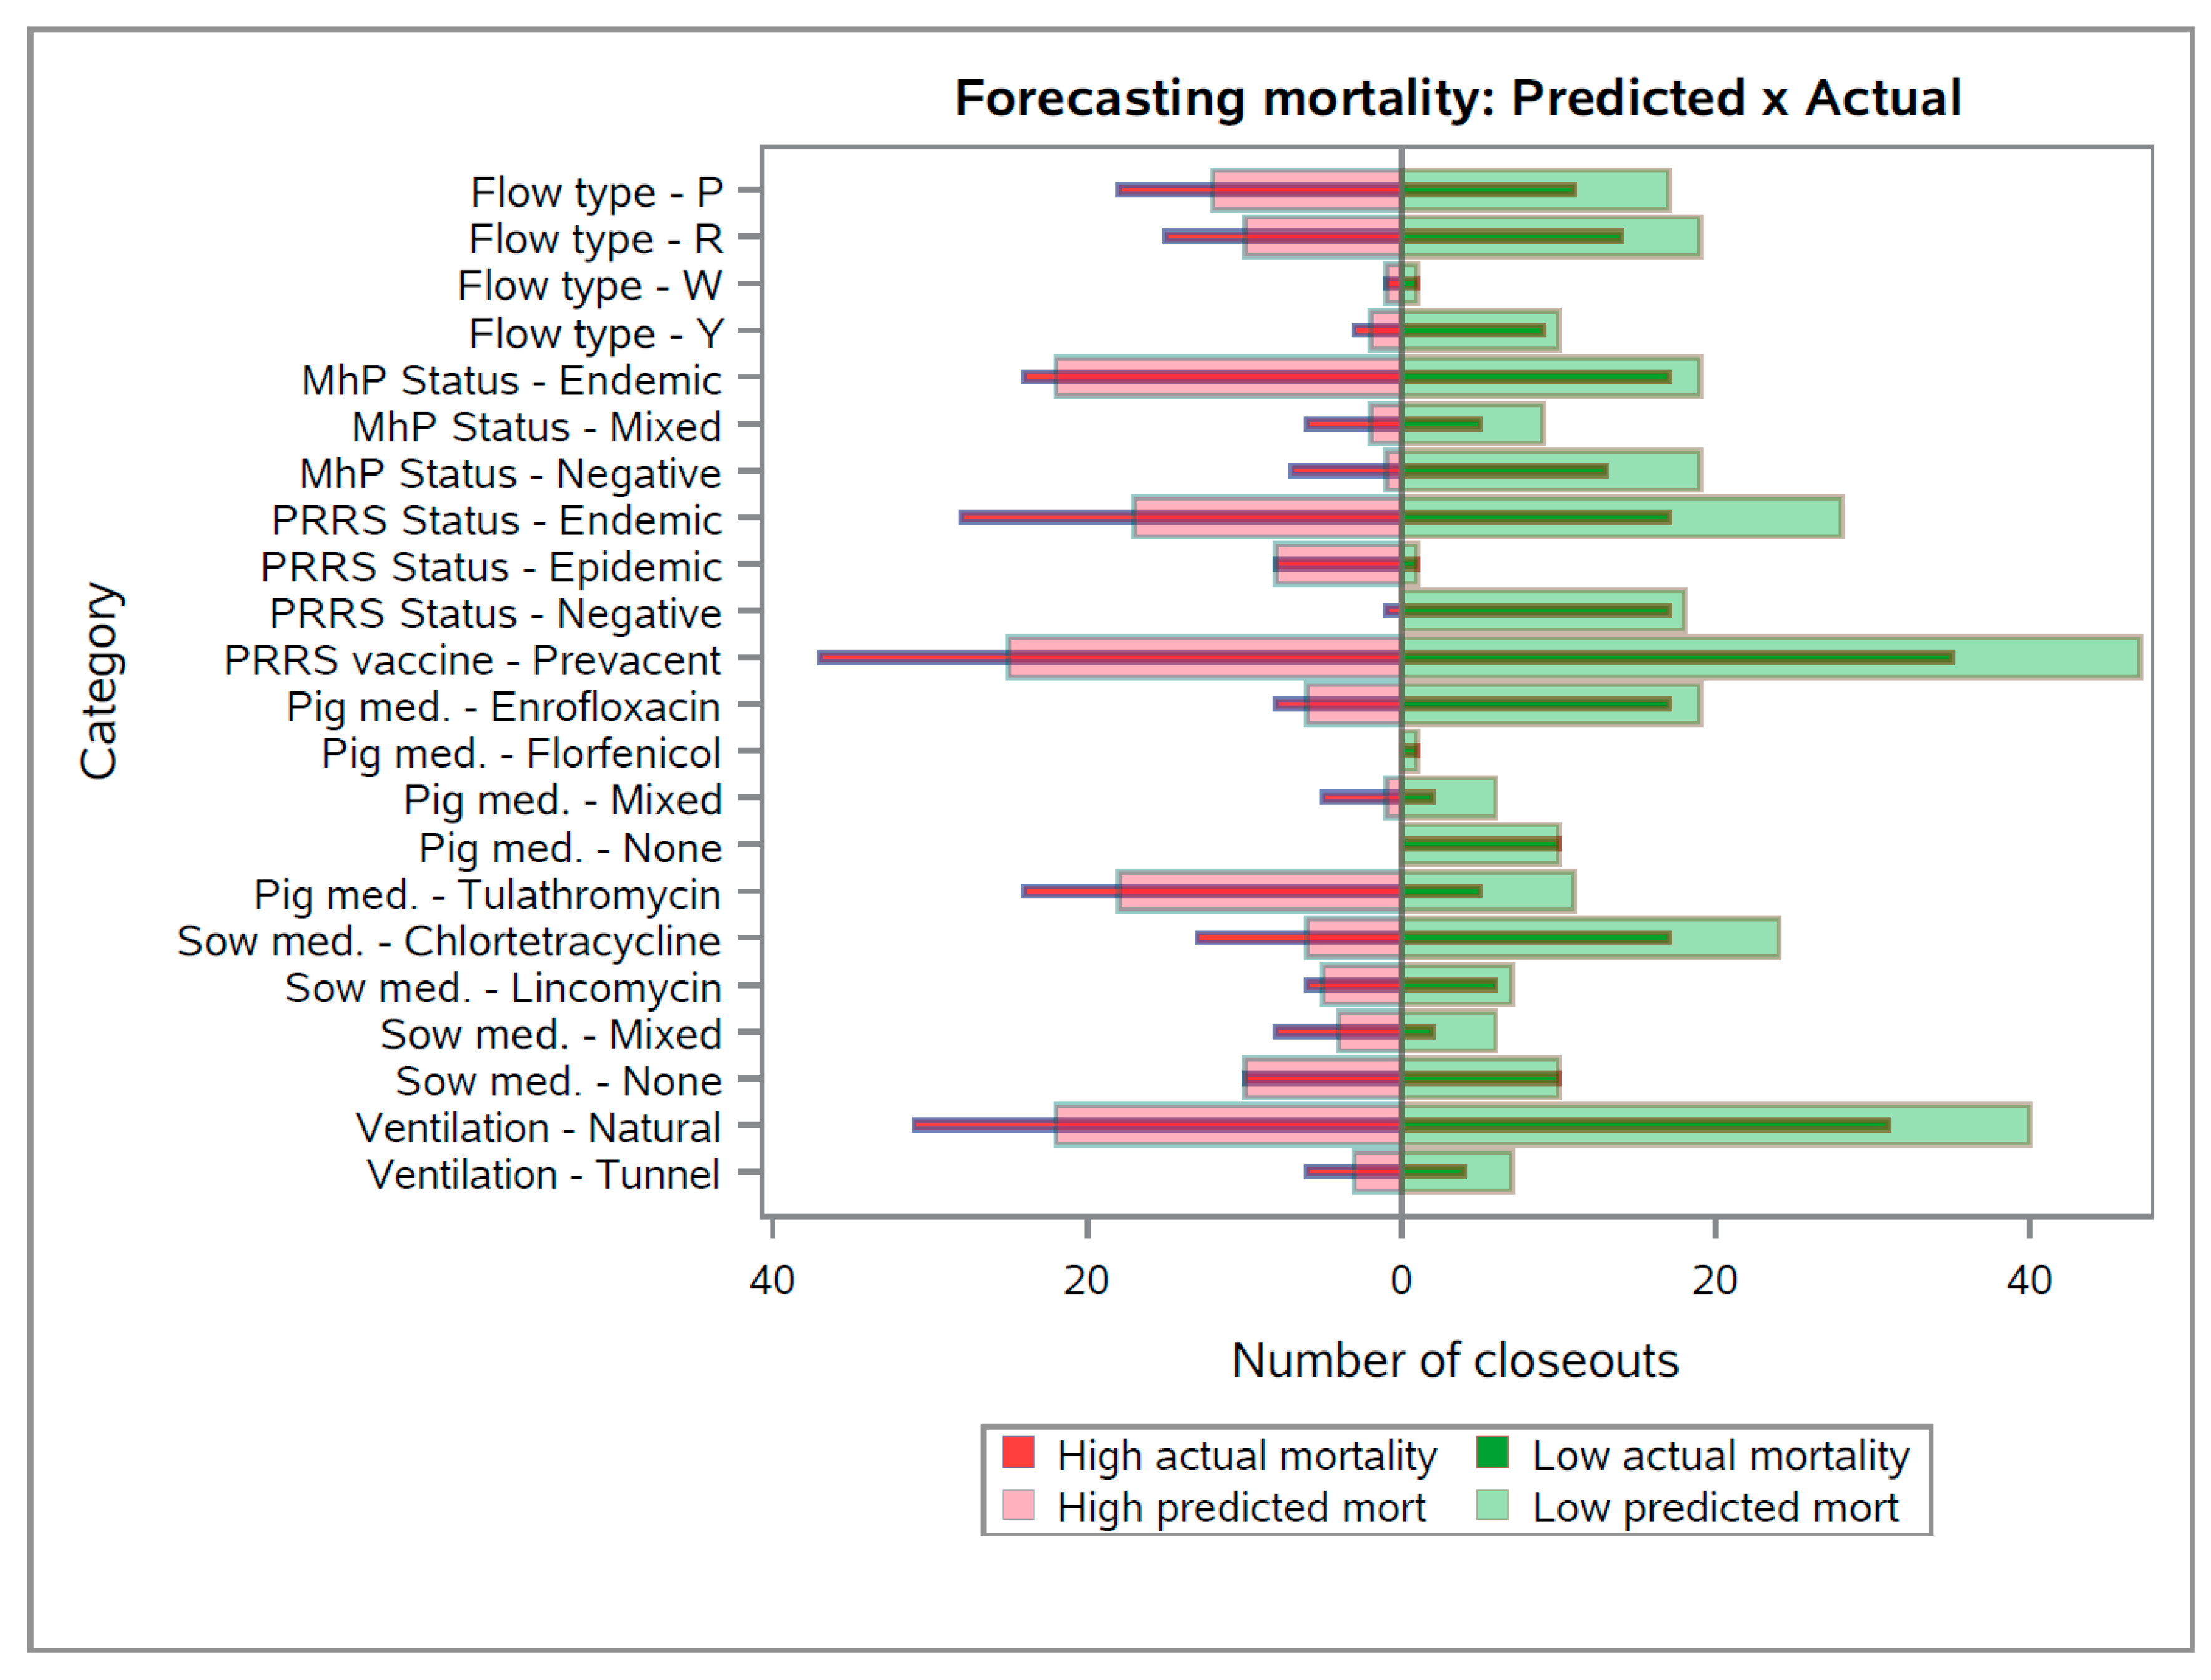Click the red High actual mortality legend swatch

(x=1017, y=1452)
